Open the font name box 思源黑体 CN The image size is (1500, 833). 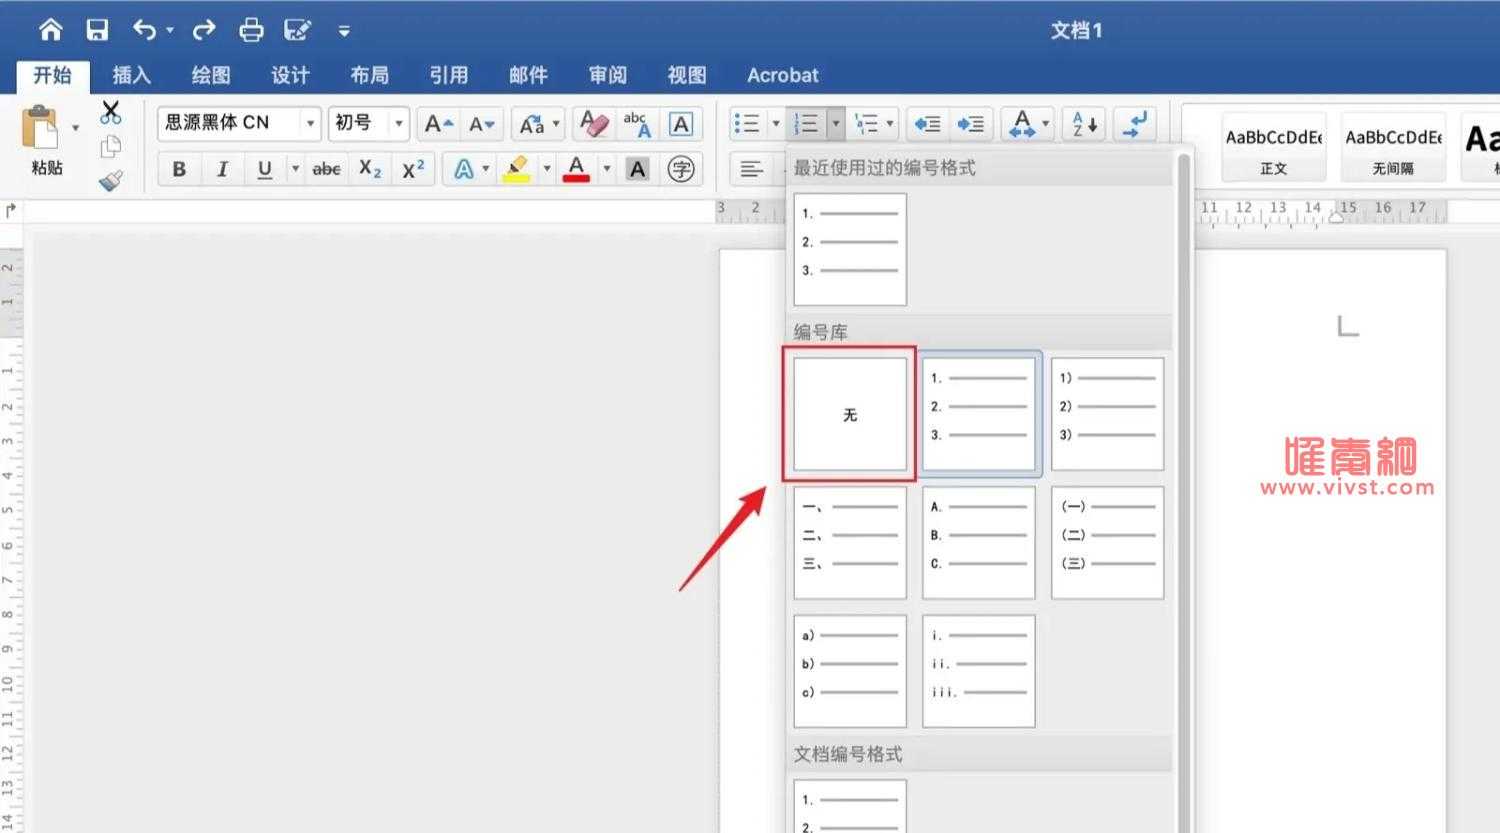[x=239, y=123]
